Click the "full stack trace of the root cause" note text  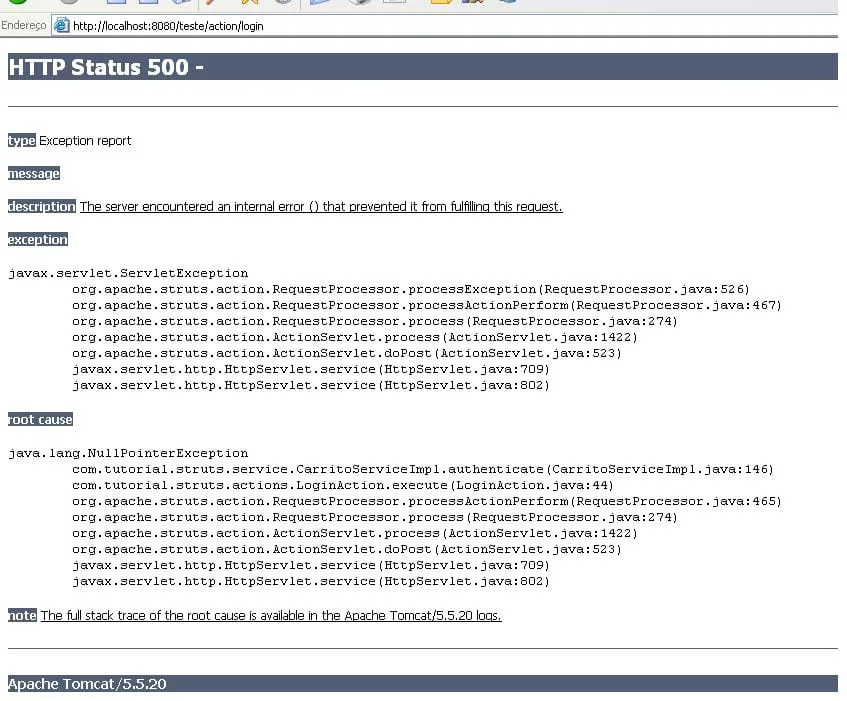271,615
